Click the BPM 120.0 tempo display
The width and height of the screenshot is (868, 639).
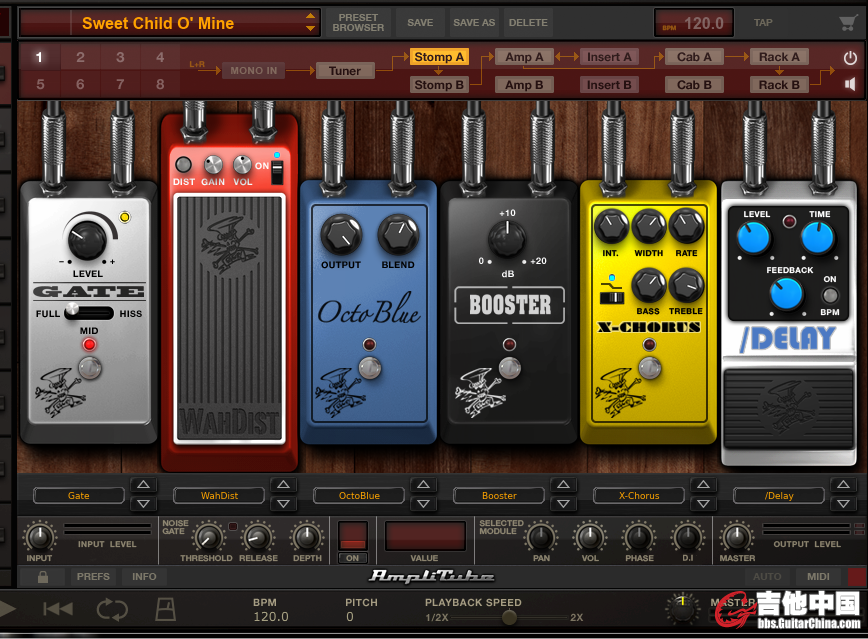(x=693, y=23)
